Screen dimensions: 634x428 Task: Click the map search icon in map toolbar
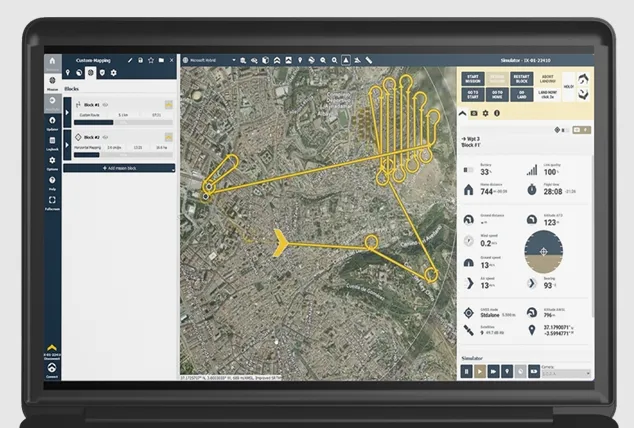243,60
